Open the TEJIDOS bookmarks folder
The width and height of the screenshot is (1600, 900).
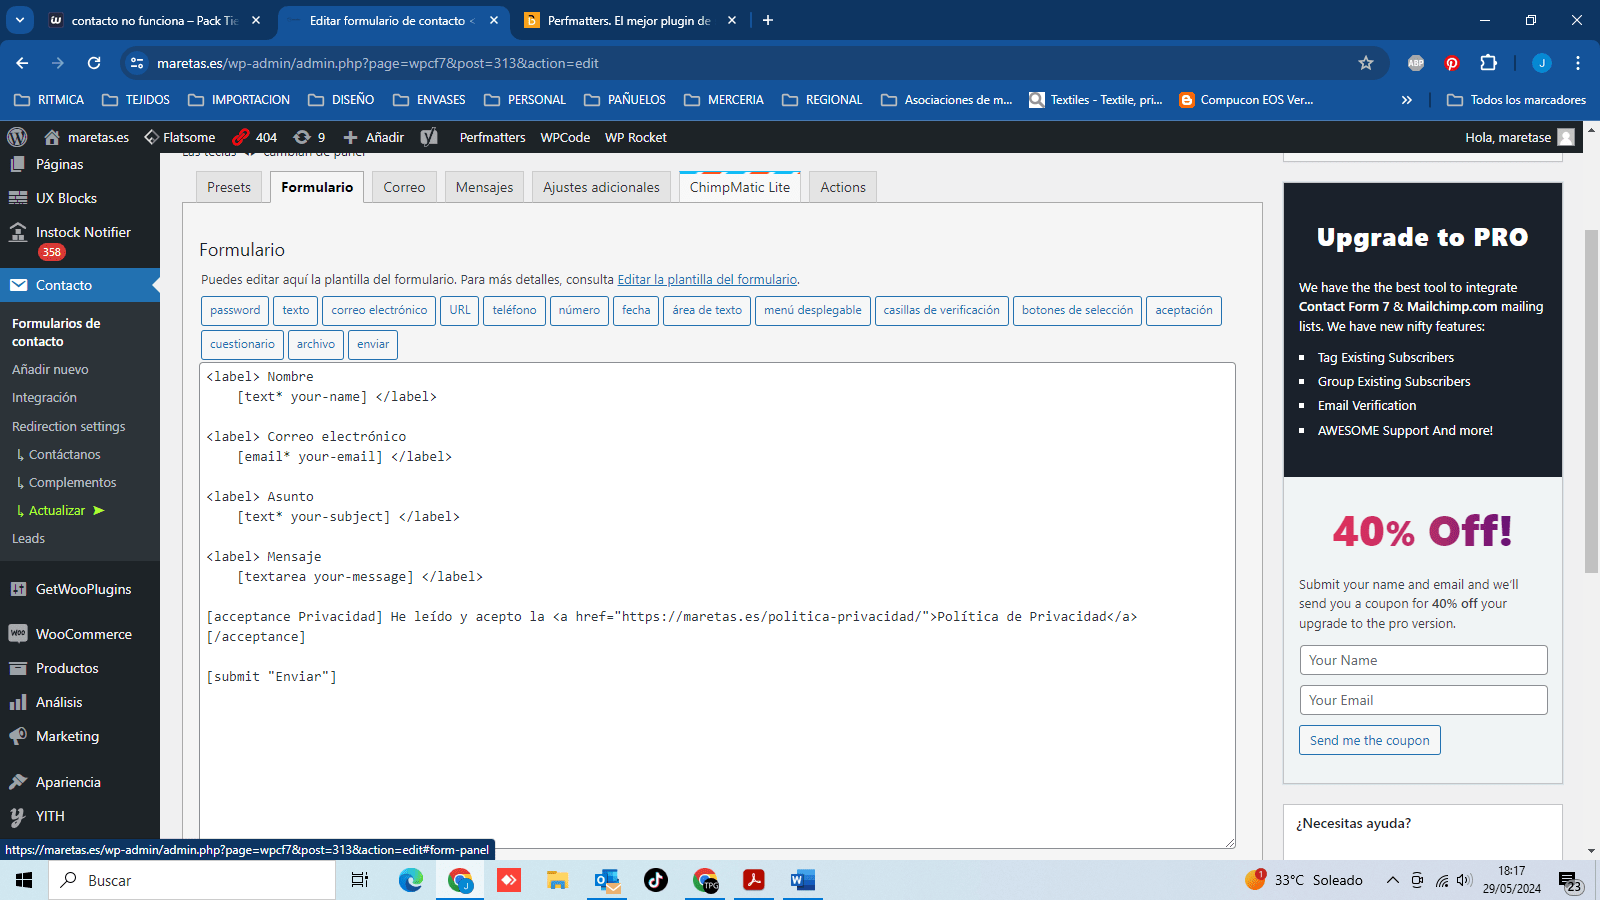click(x=136, y=100)
